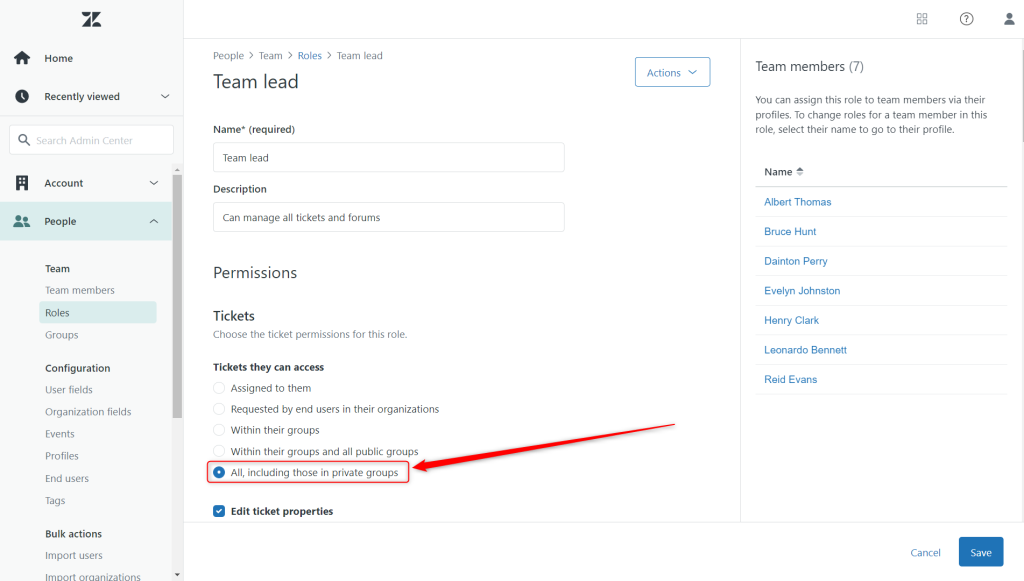Screen dimensions: 1024x581
Task: Save the Team lead role
Action: pos(980,551)
